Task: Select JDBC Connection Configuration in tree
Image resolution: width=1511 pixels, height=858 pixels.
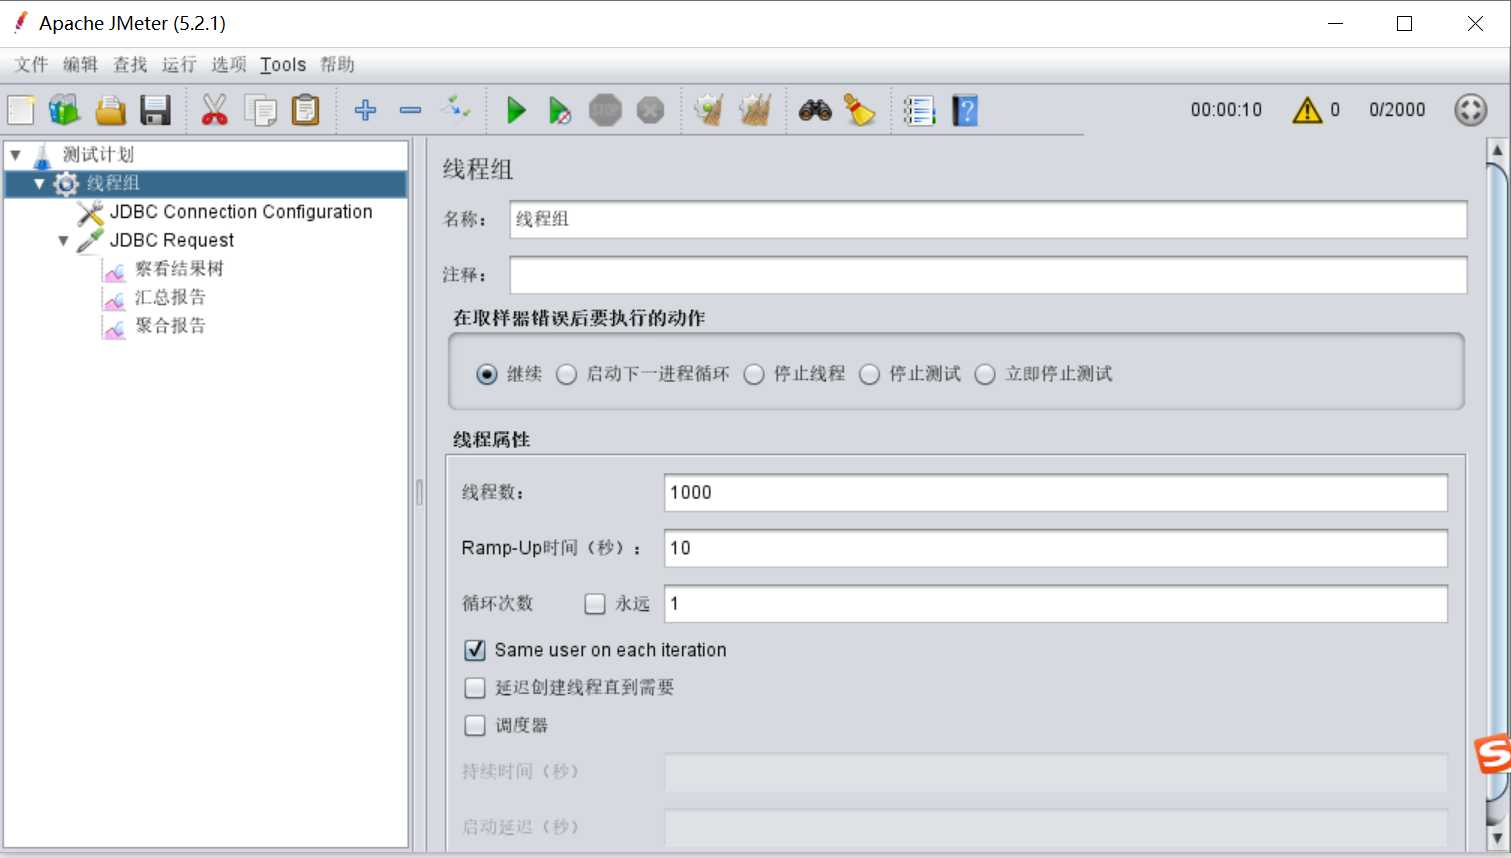Action: 241,212
